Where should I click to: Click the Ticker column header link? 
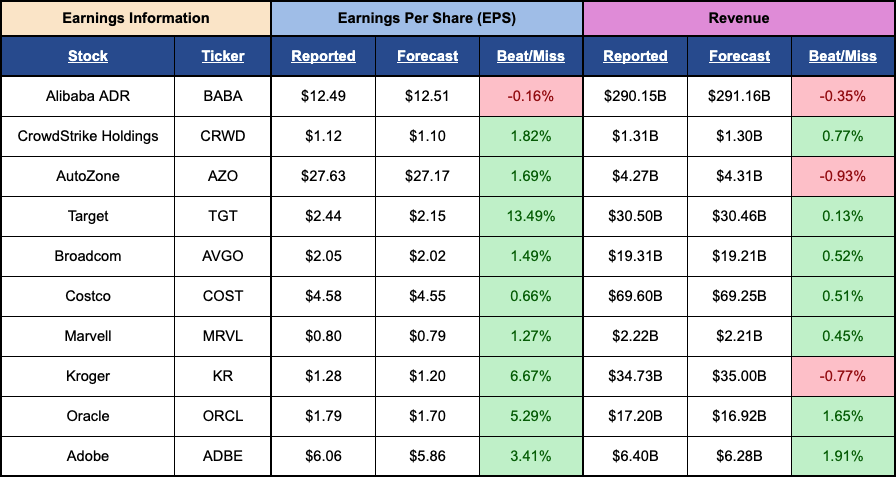[222, 56]
